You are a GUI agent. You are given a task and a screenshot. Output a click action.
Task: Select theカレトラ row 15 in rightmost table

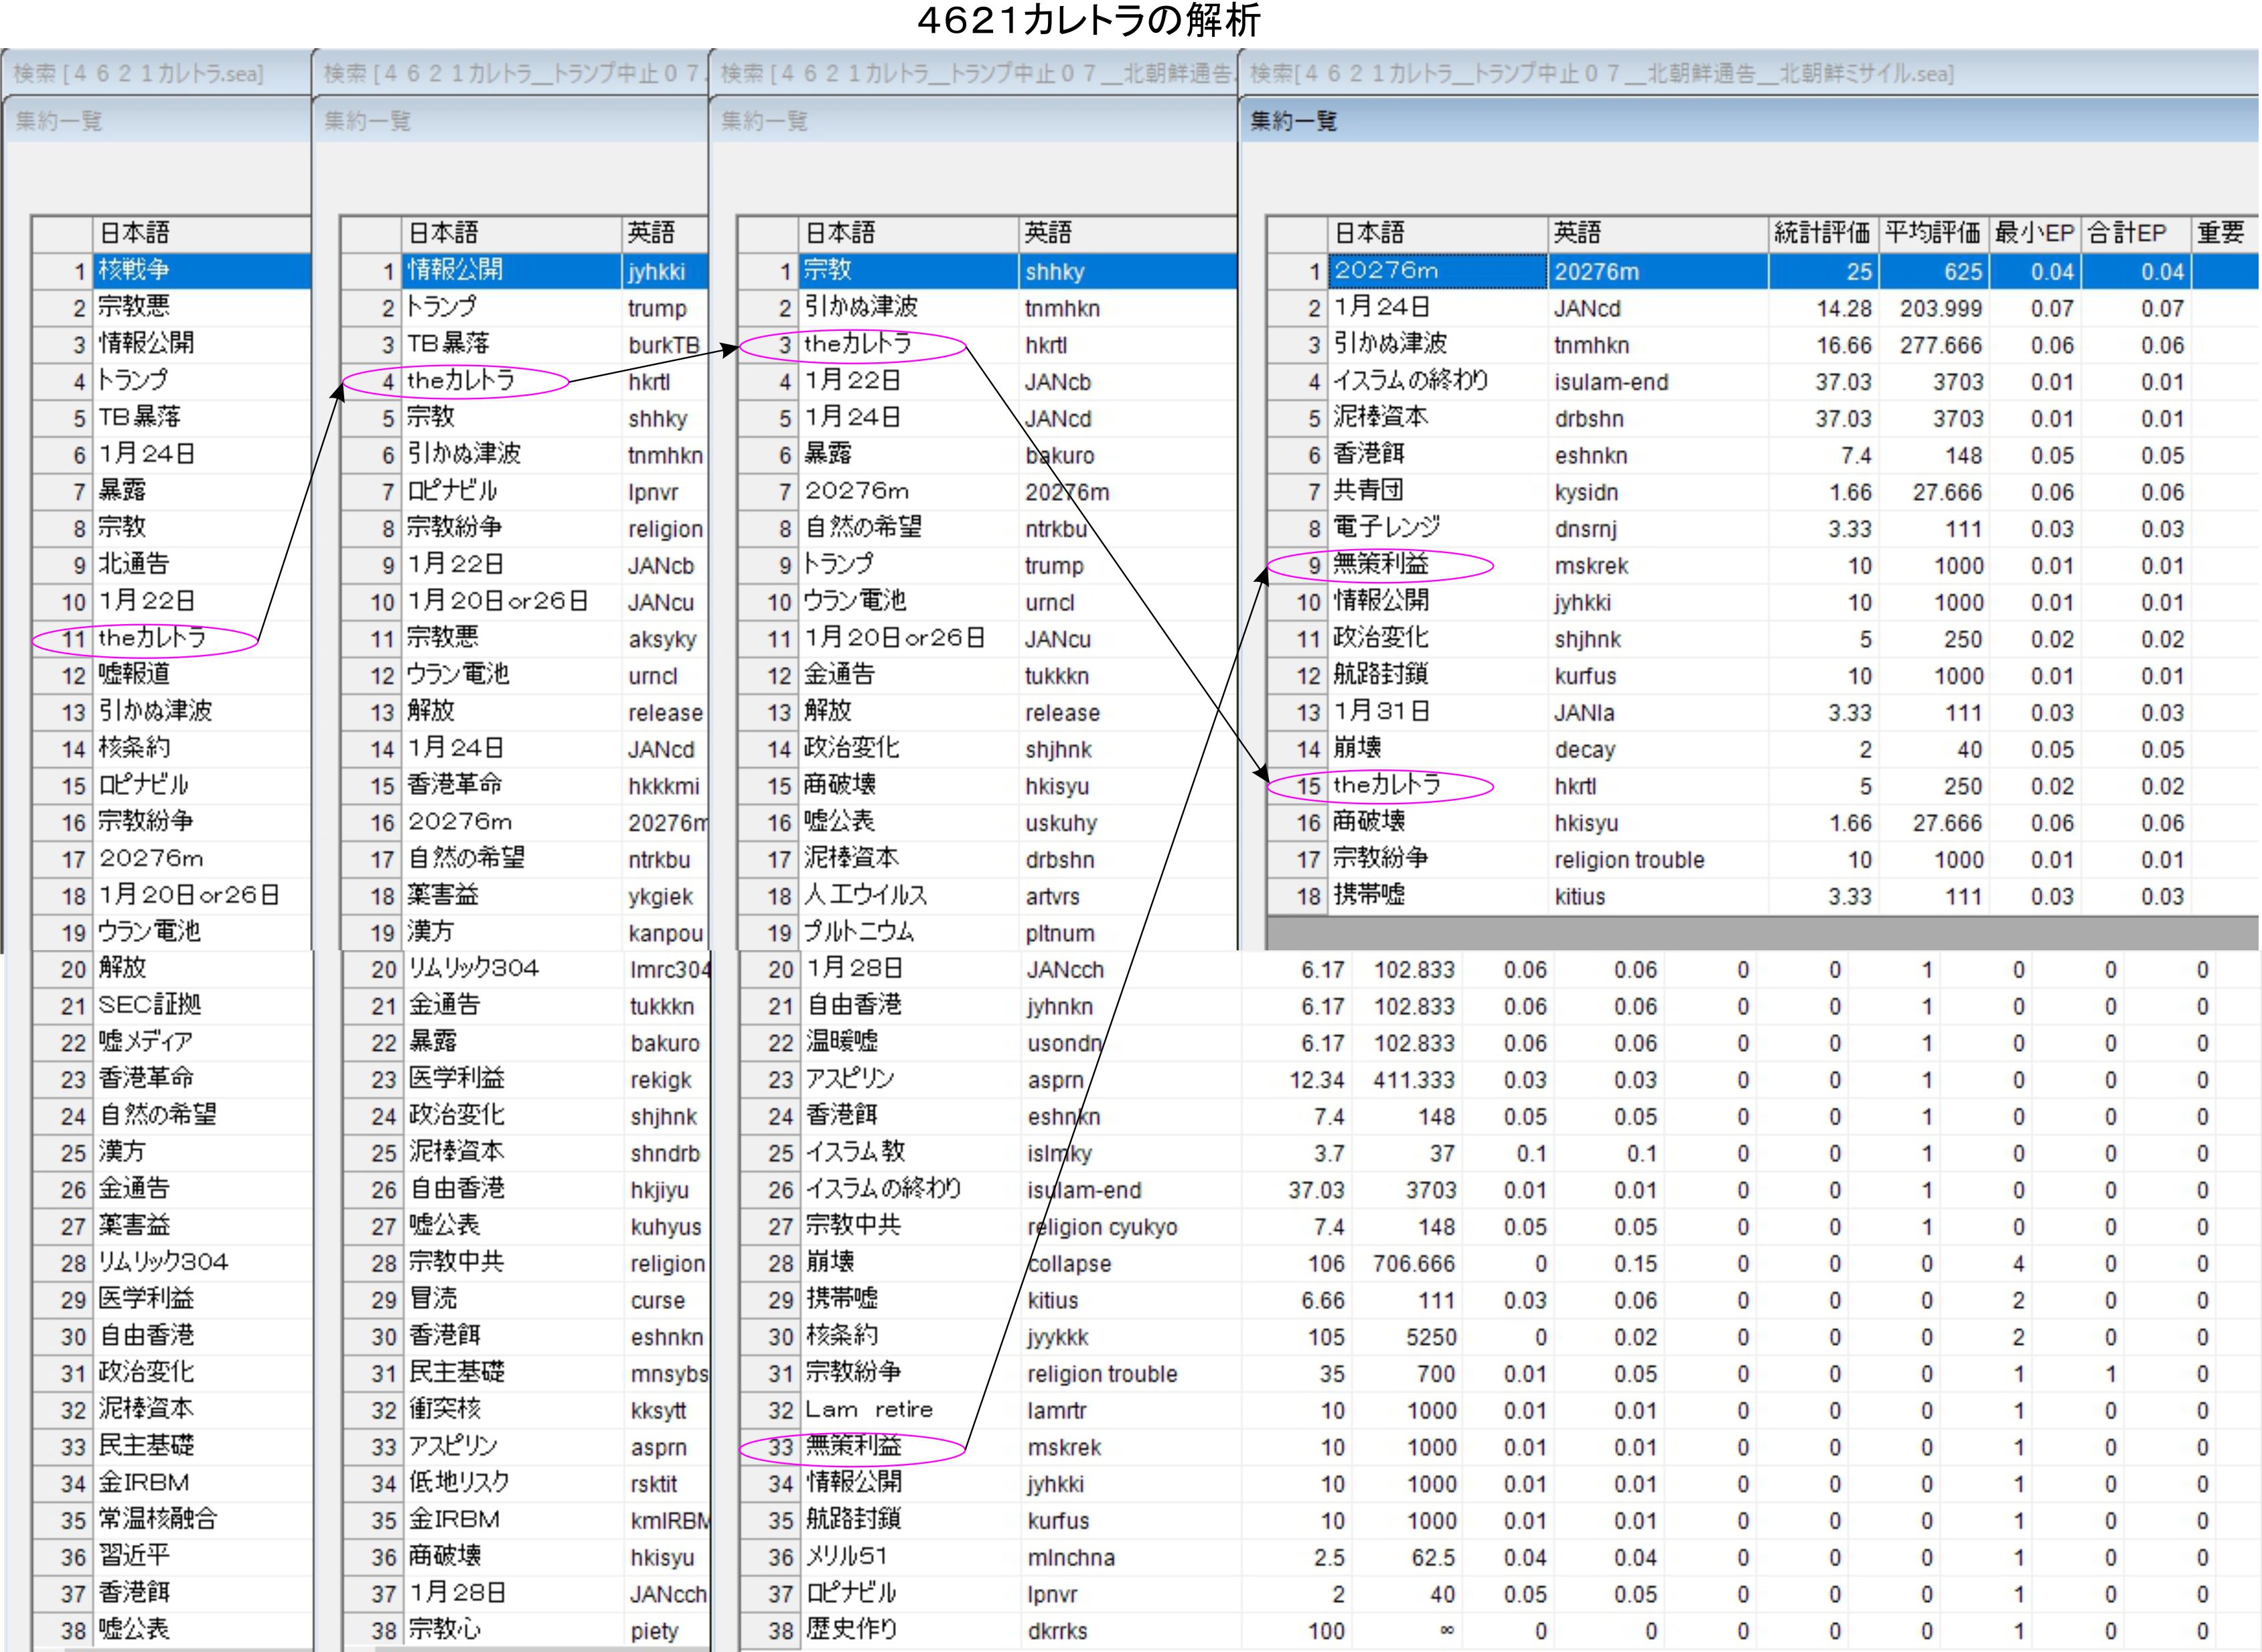(x=1387, y=785)
